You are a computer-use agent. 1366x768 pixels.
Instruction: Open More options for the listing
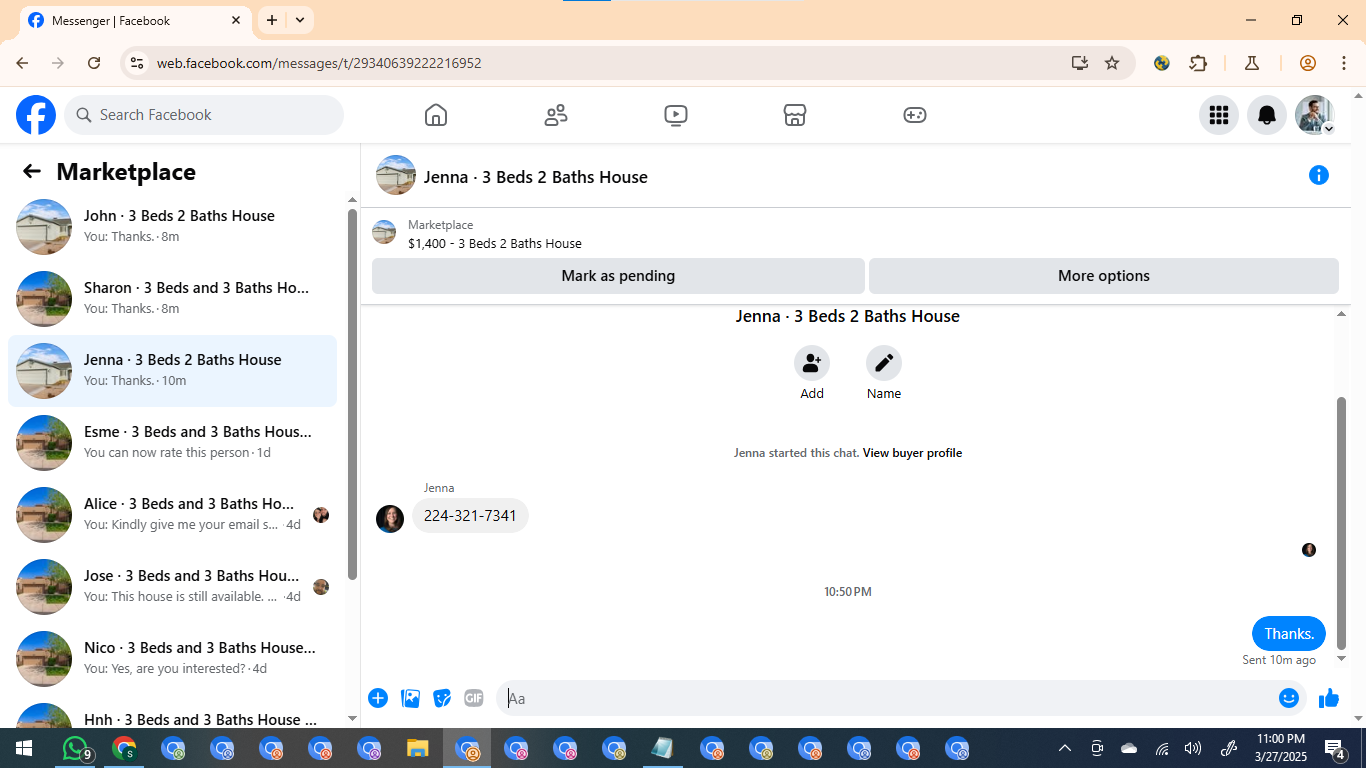click(x=1104, y=276)
